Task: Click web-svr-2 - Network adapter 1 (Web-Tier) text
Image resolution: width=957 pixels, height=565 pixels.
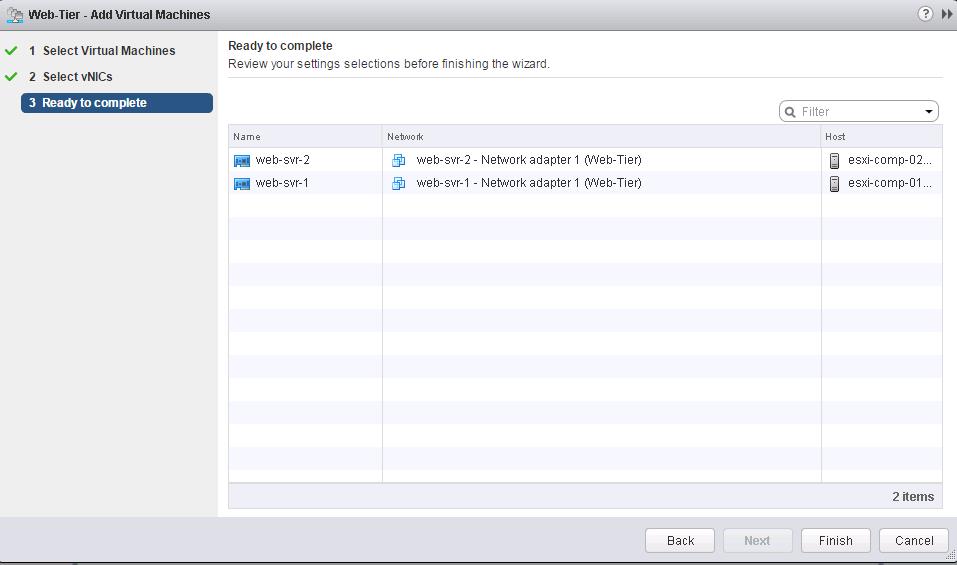Action: click(x=529, y=160)
